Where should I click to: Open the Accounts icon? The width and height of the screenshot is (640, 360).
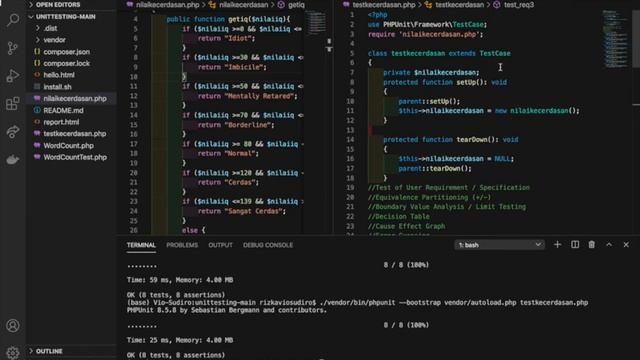coord(13,326)
